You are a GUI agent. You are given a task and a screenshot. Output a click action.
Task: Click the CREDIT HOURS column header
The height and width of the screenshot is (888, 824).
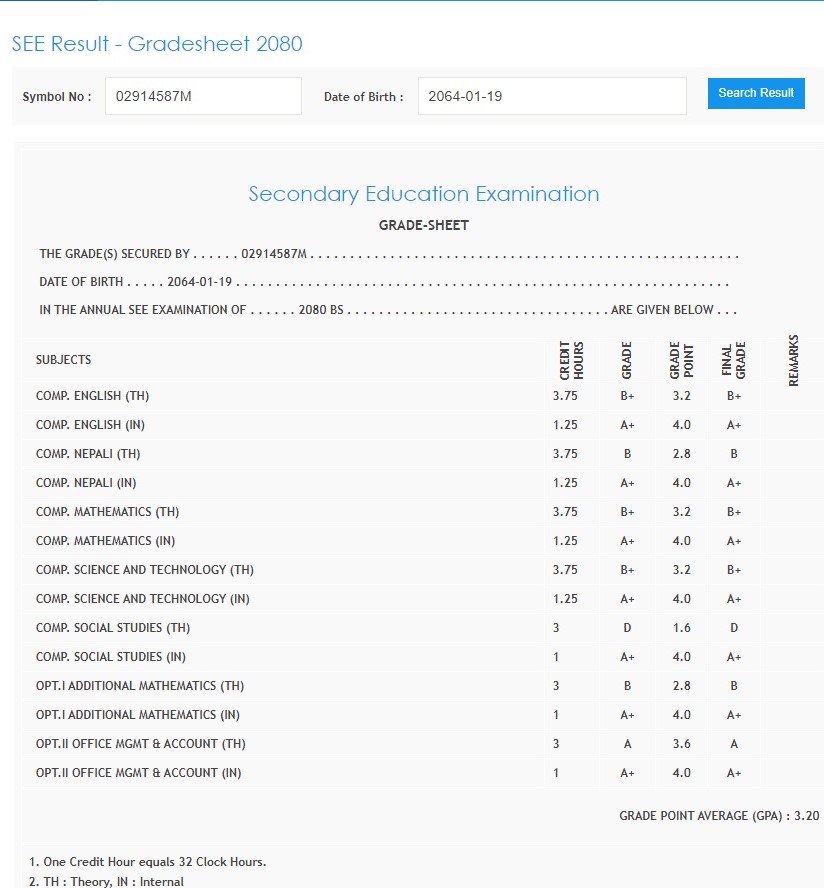[571, 360]
